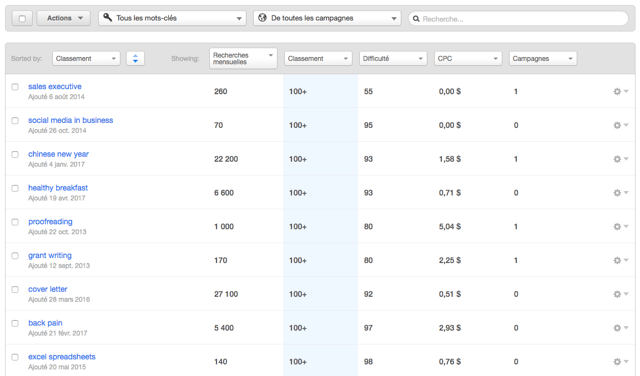Image resolution: width=640 pixels, height=376 pixels.
Task: Open chinese new year keyword link
Action: (58, 154)
